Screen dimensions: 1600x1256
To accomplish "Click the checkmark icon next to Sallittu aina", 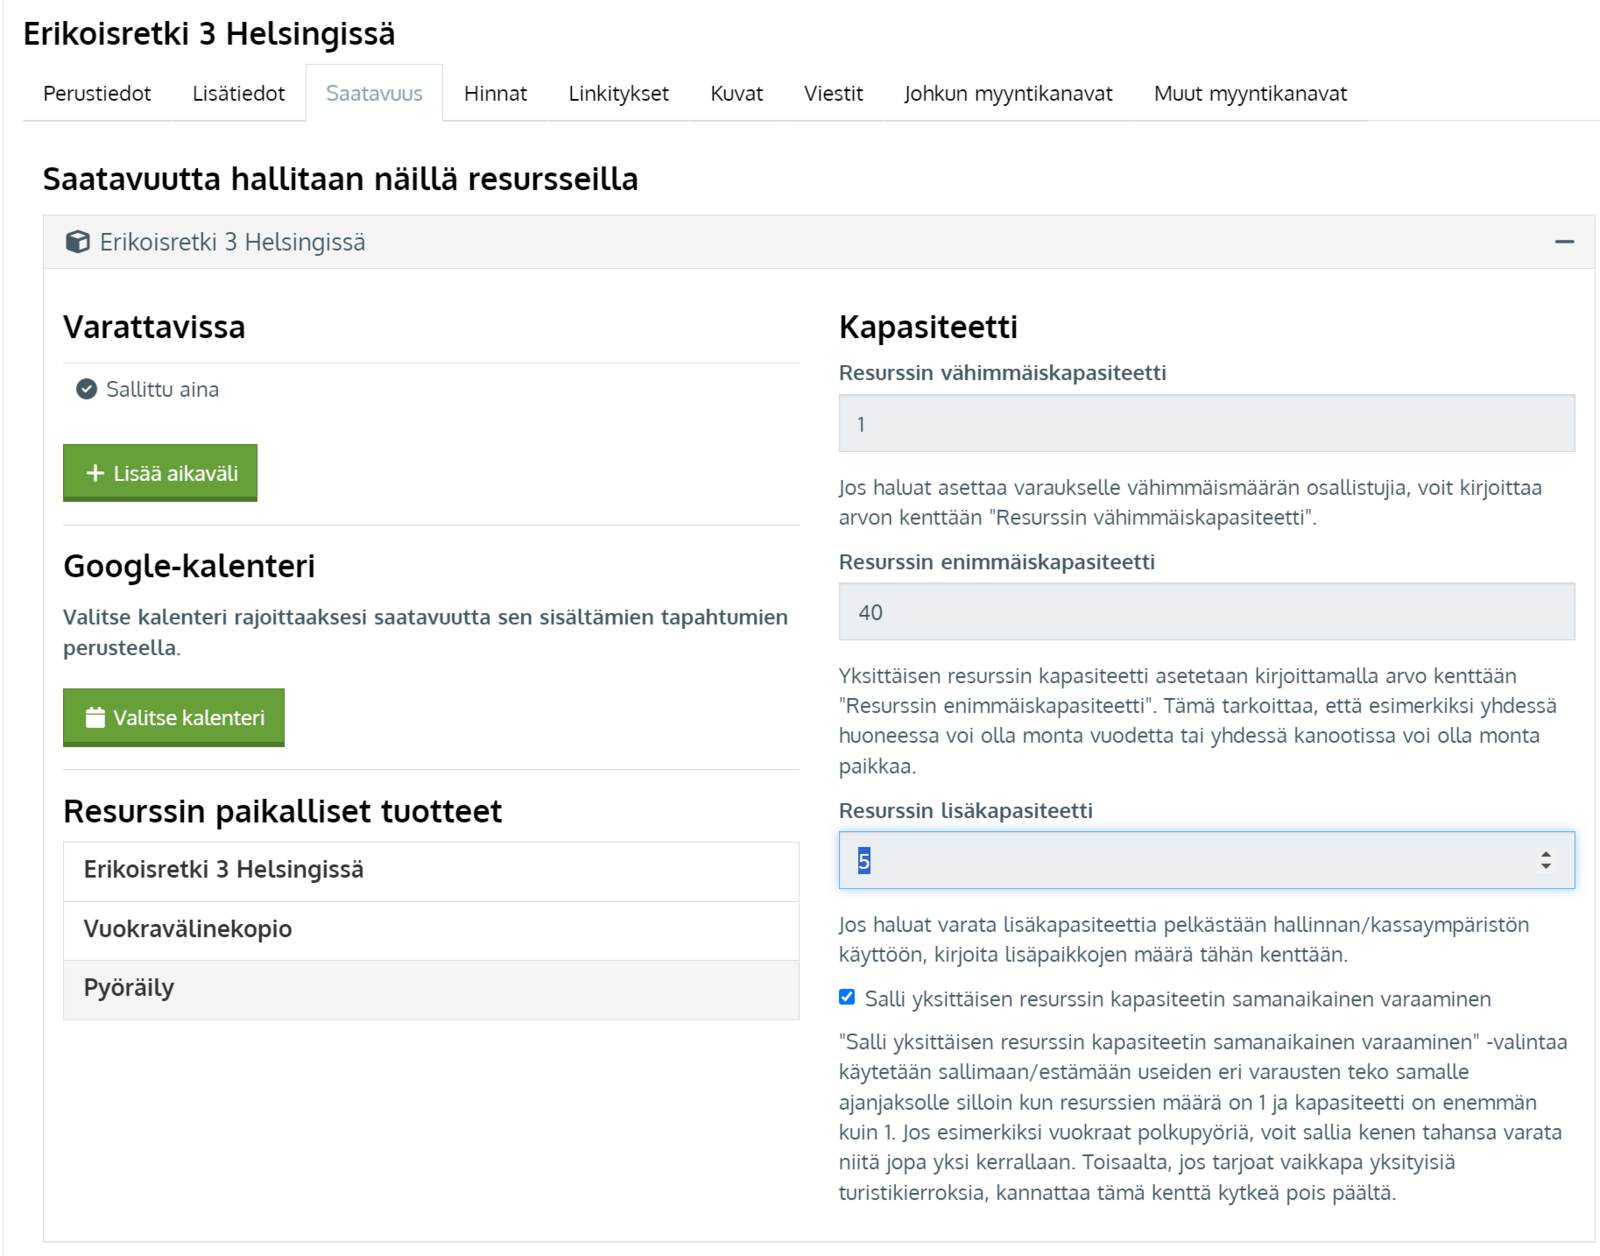I will (87, 389).
